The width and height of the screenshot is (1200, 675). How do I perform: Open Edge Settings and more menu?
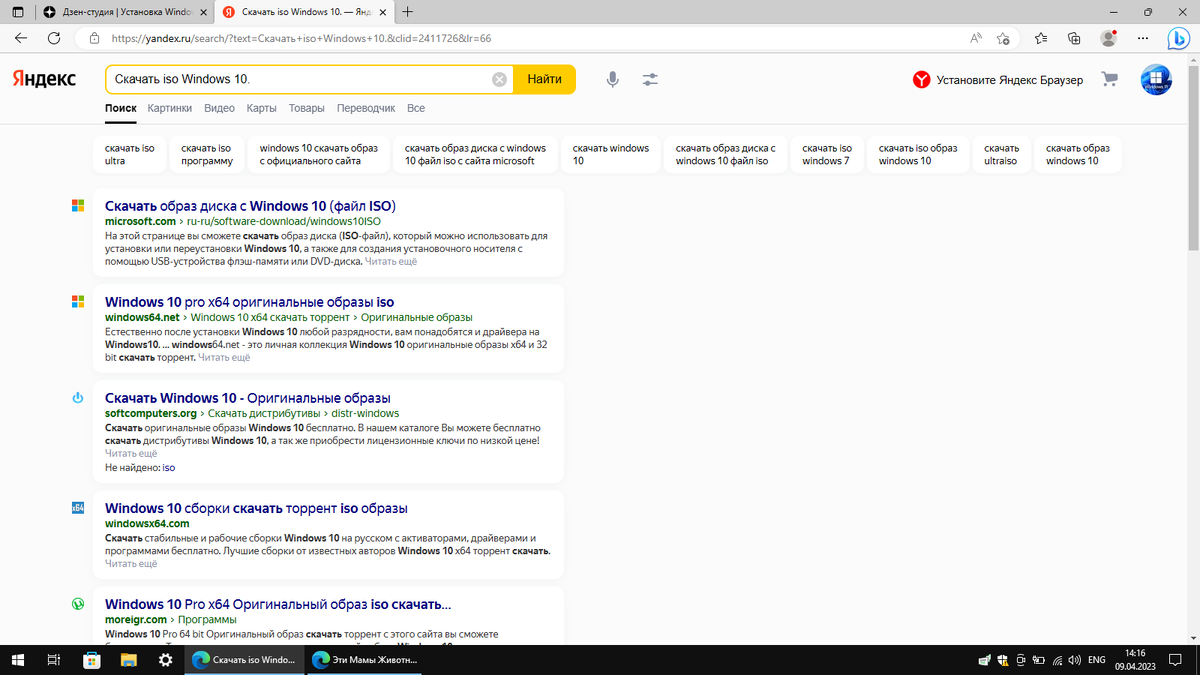(1143, 39)
